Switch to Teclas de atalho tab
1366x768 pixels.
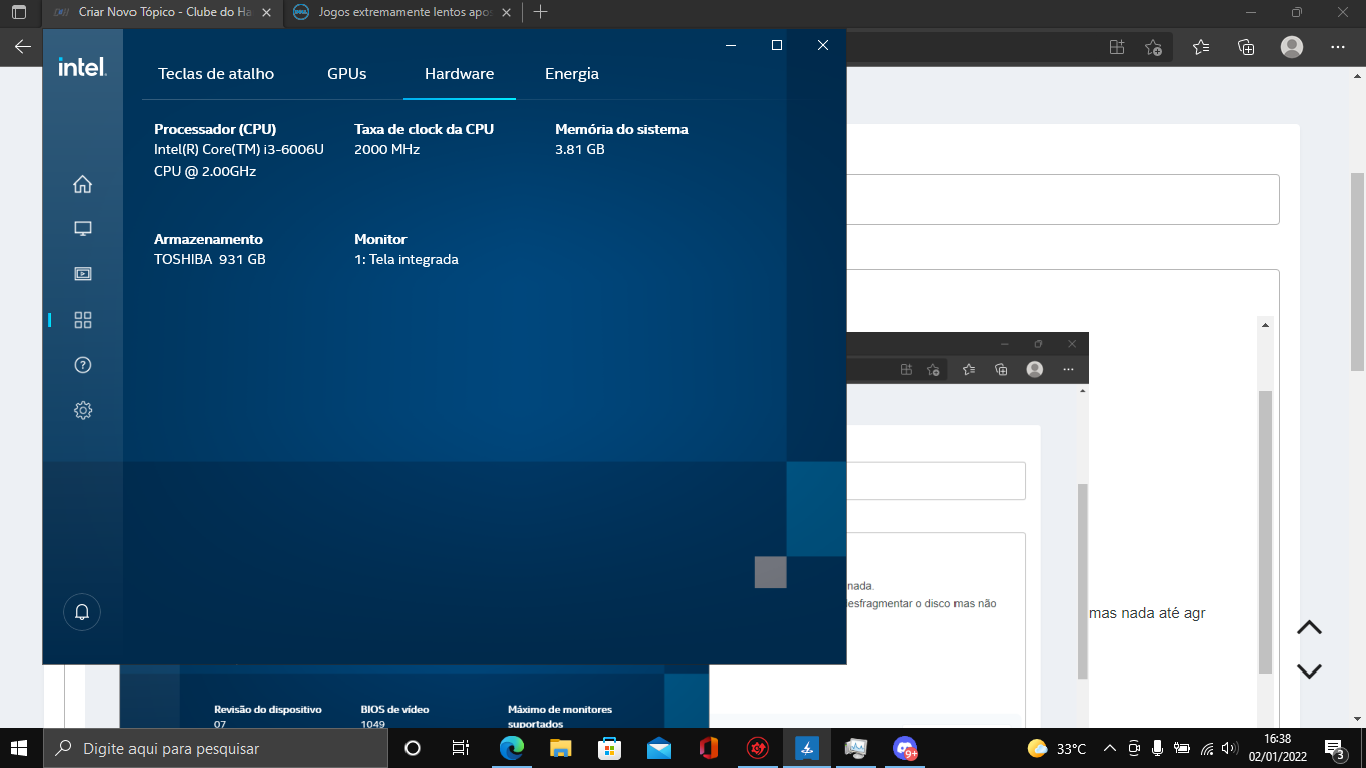click(216, 74)
